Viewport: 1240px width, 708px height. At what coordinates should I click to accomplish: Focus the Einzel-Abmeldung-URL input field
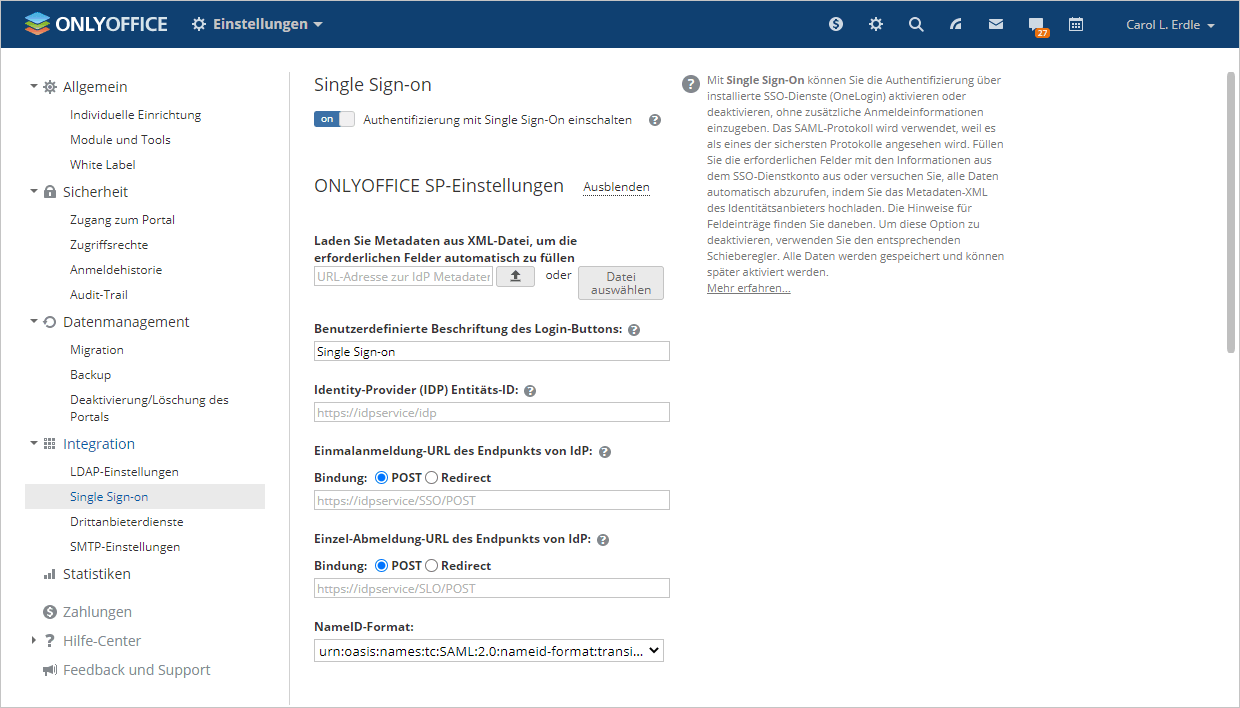coord(492,588)
